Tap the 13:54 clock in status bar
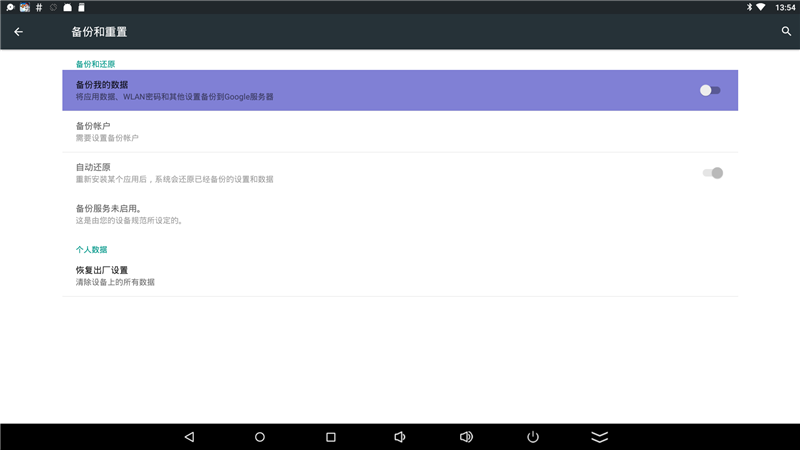This screenshot has height=450, width=800. [x=785, y=7]
